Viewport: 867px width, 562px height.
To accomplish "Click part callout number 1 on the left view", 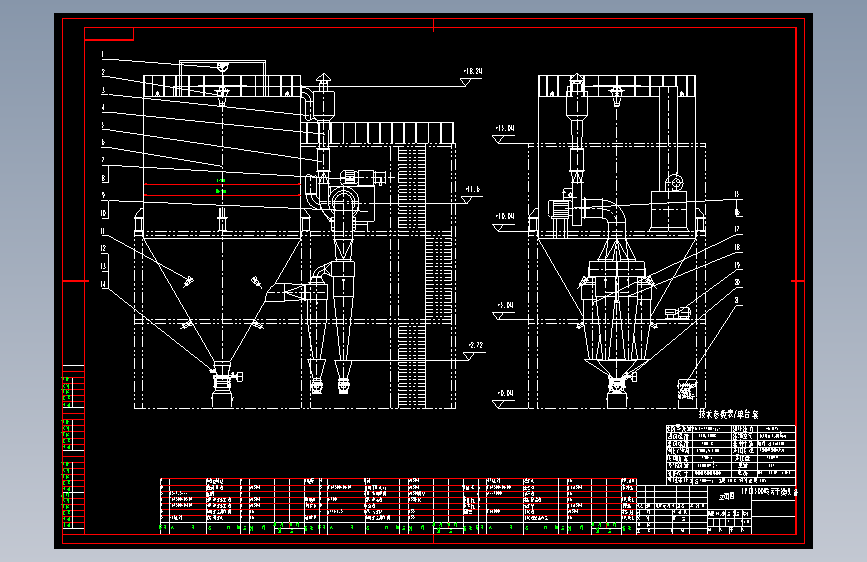I will (103, 54).
